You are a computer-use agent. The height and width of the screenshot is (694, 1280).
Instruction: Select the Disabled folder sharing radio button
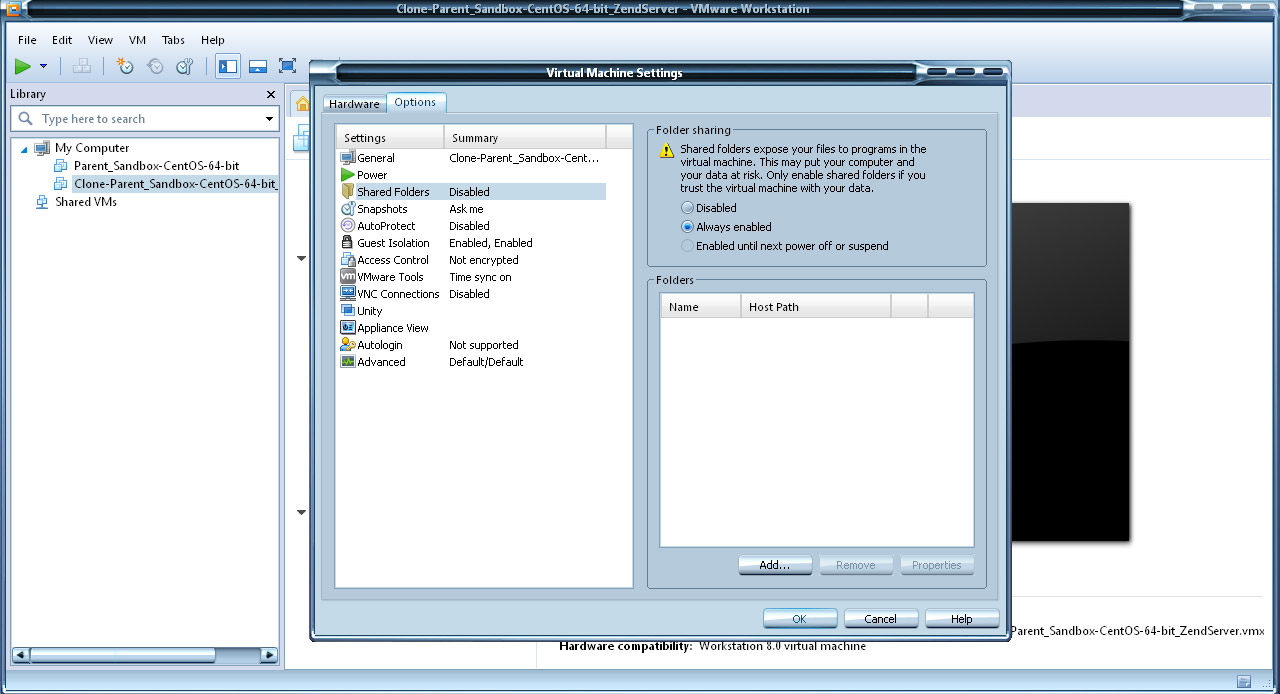tap(687, 208)
